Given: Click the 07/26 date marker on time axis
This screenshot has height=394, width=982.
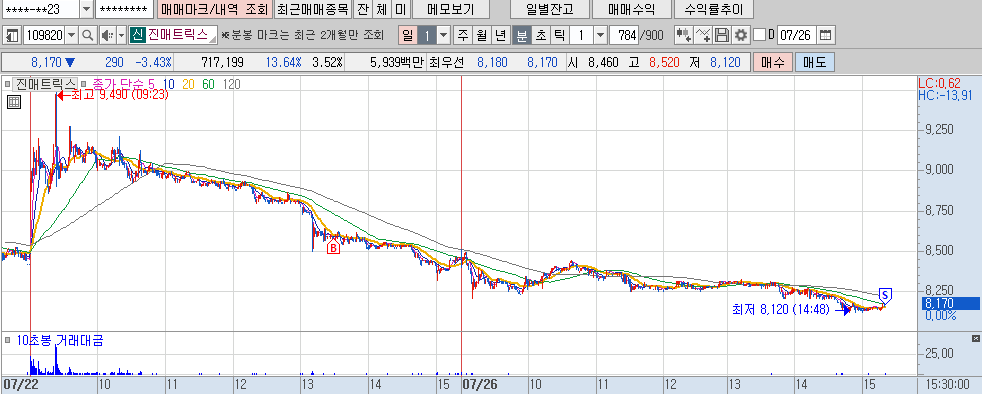Looking at the screenshot, I should (x=481, y=383).
